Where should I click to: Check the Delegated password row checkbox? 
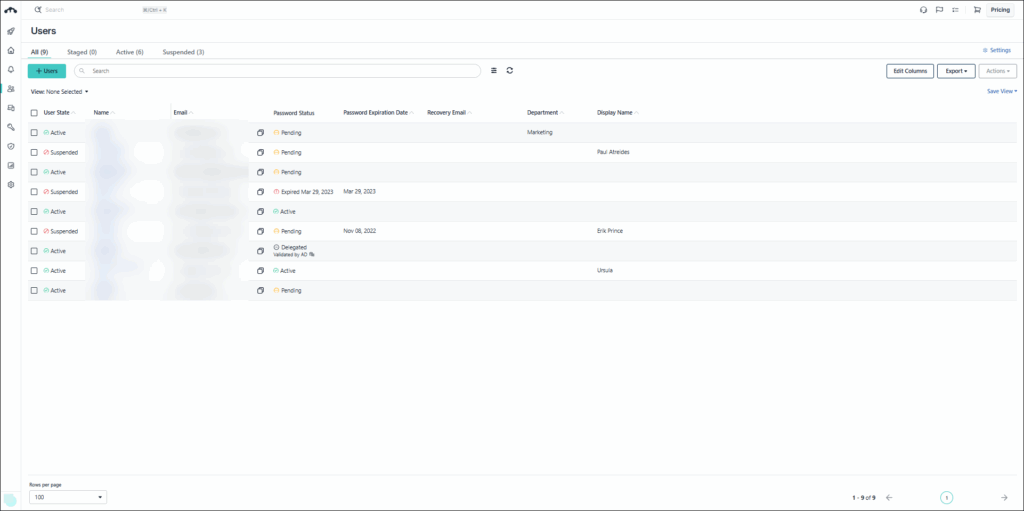click(x=34, y=251)
